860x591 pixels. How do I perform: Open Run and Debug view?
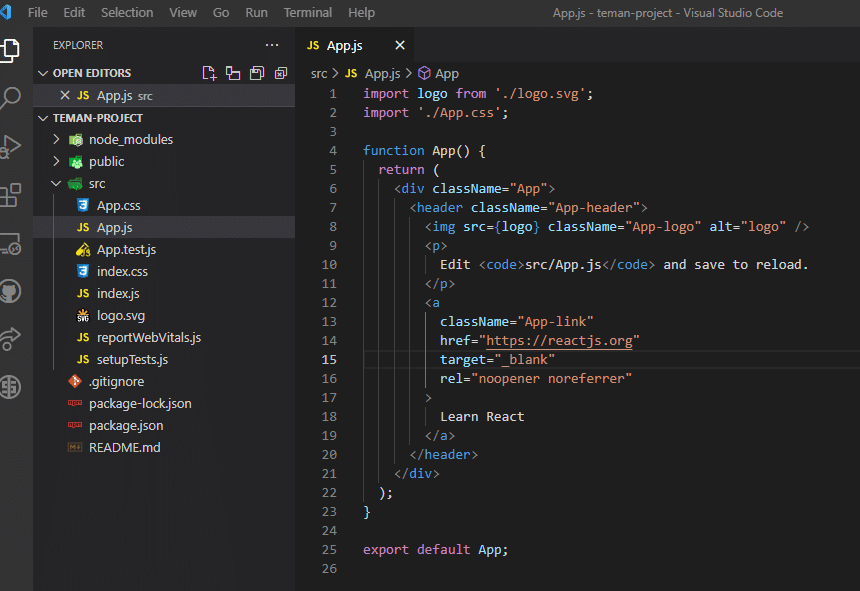(x=11, y=146)
